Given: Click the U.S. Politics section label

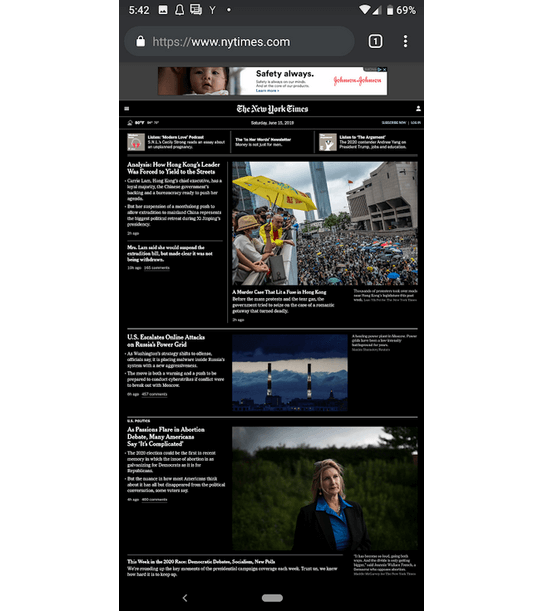Looking at the screenshot, I should (x=138, y=421).
